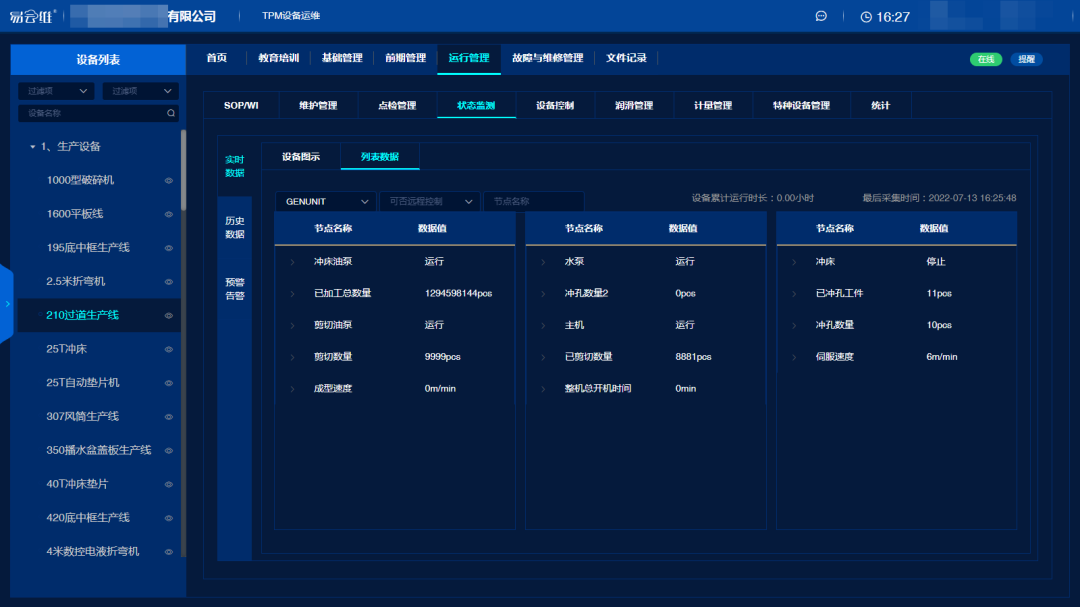Viewport: 1080px width, 607px height.
Task: Collapse the device list via the left-edge arrow
Action: 5,304
